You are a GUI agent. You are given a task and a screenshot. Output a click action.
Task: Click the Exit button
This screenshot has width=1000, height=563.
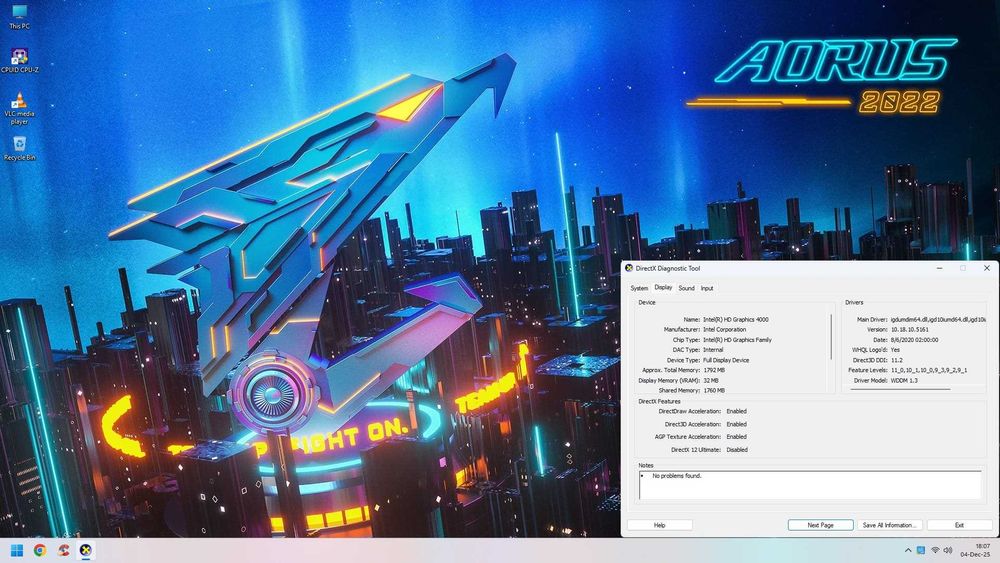tap(959, 525)
